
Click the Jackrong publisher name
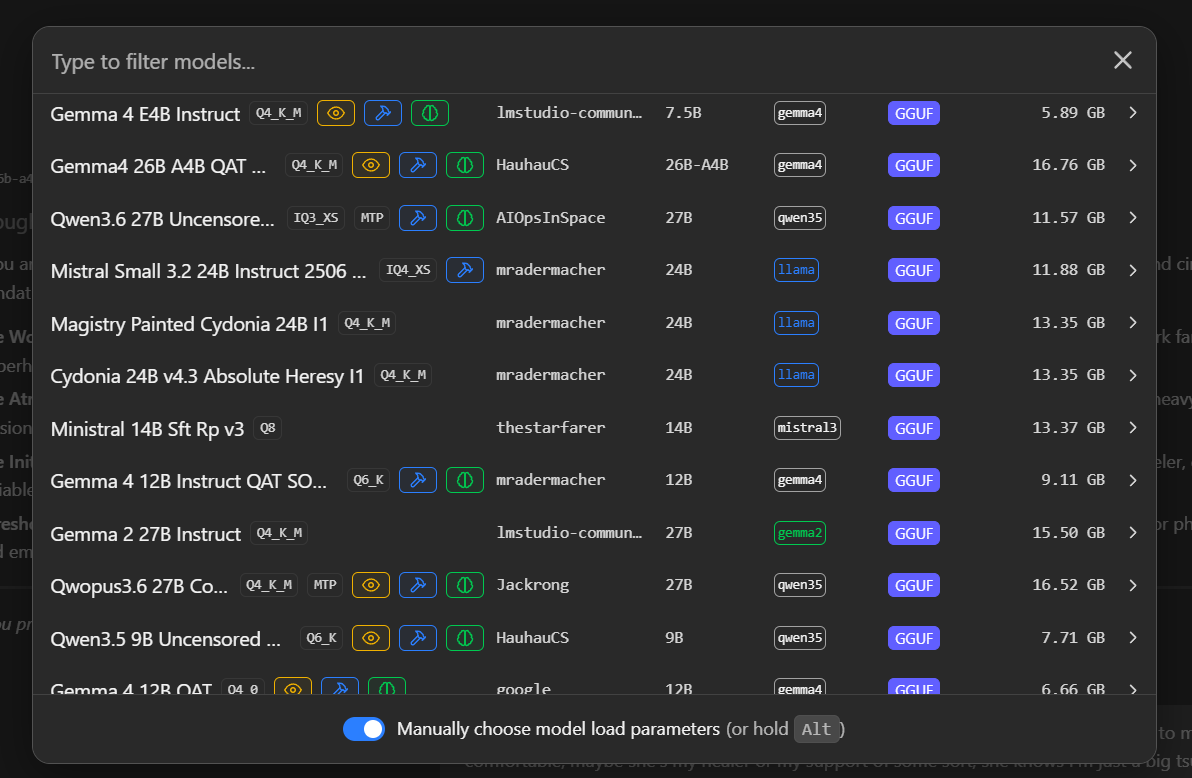click(x=532, y=585)
